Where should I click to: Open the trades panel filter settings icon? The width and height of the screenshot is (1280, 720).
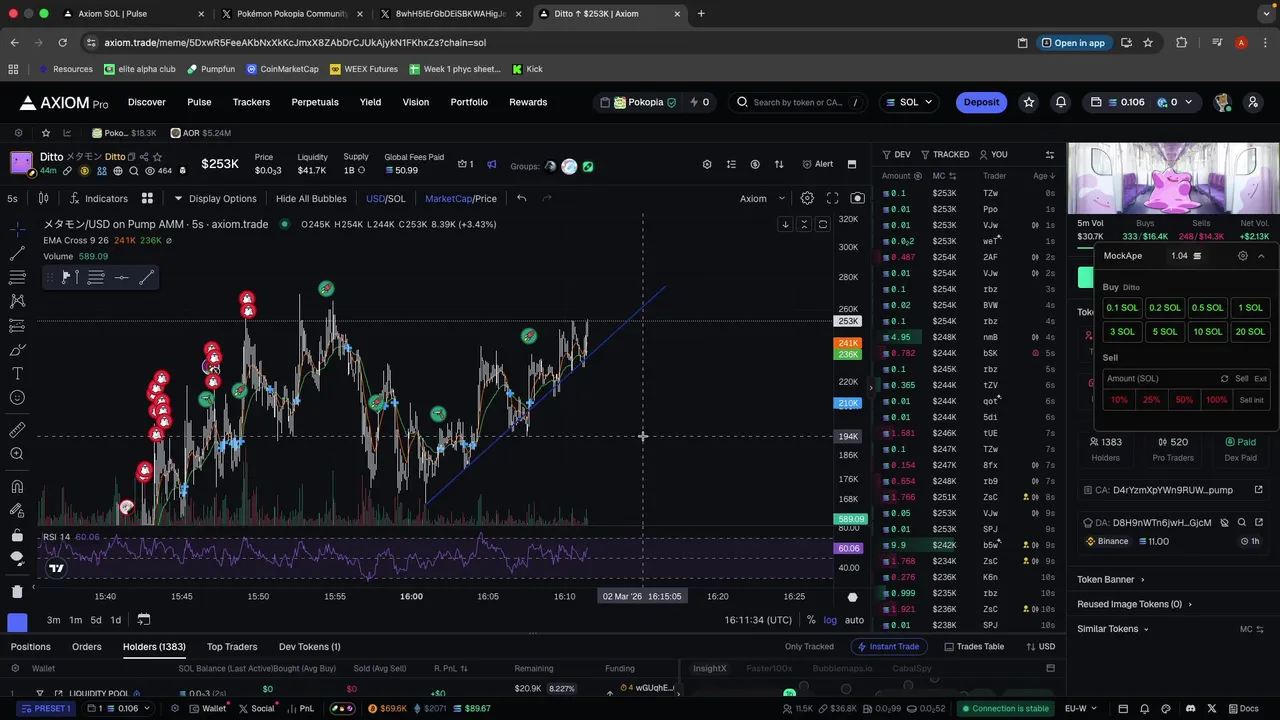[x=1050, y=154]
